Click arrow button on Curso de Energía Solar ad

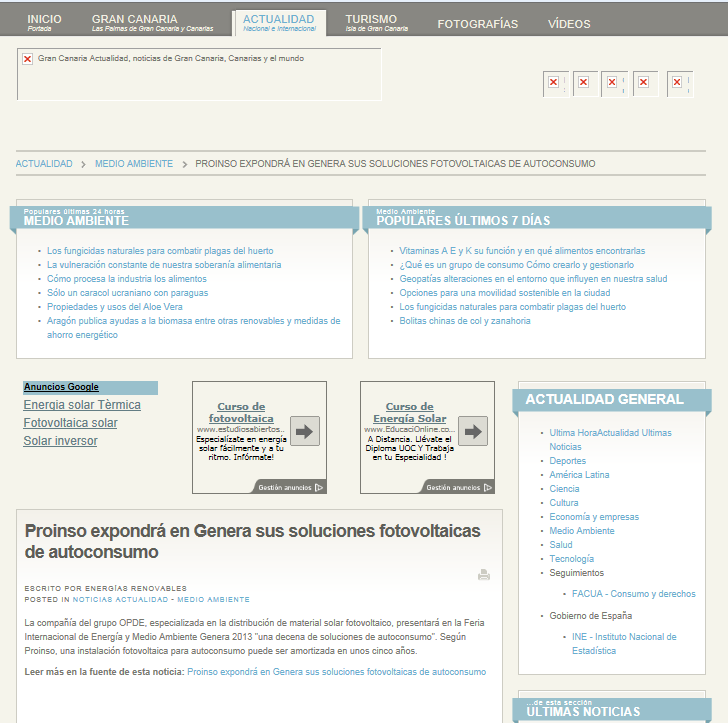tap(473, 431)
